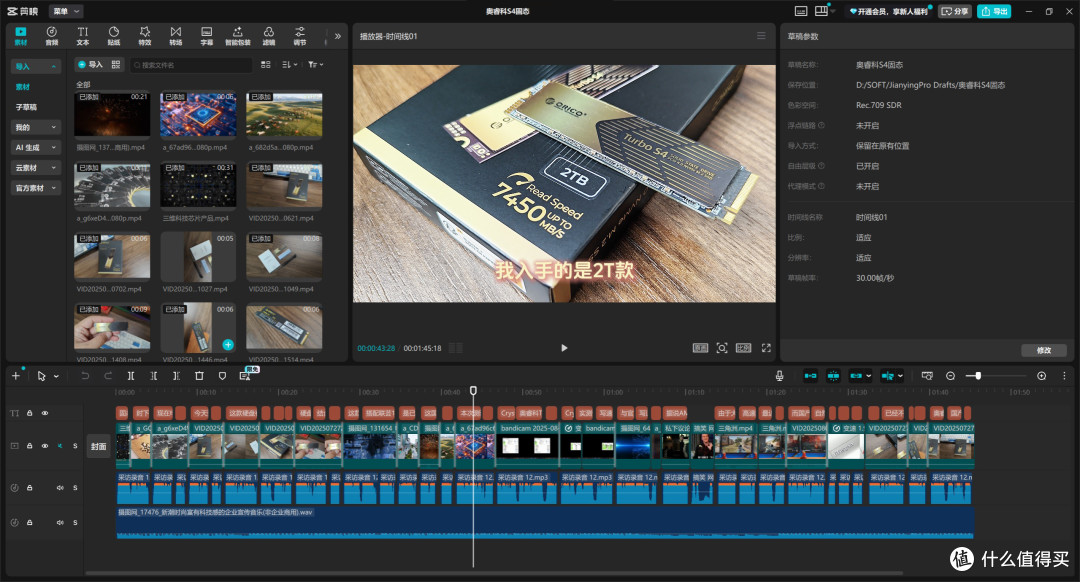The width and height of the screenshot is (1080, 582).
Task: Click the undo arrow in timeline toolbar
Action: (85, 375)
